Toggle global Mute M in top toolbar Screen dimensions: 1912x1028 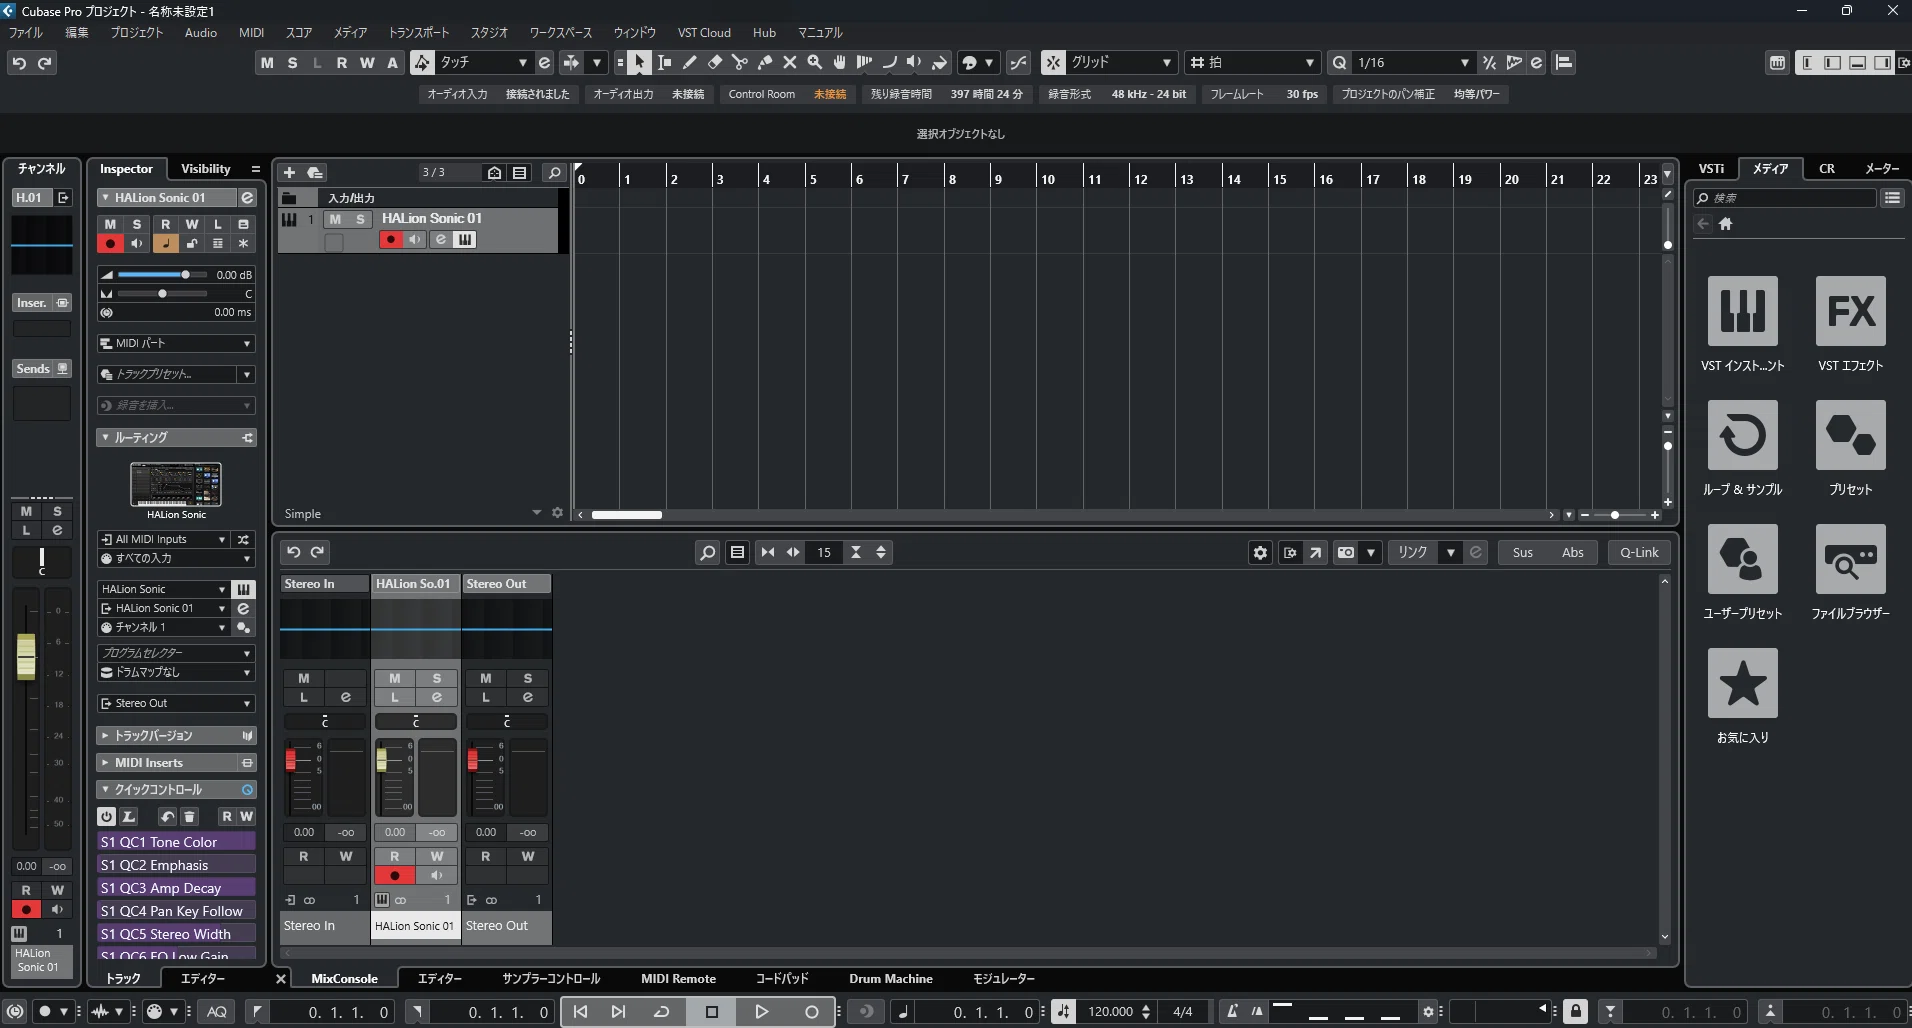[267, 63]
